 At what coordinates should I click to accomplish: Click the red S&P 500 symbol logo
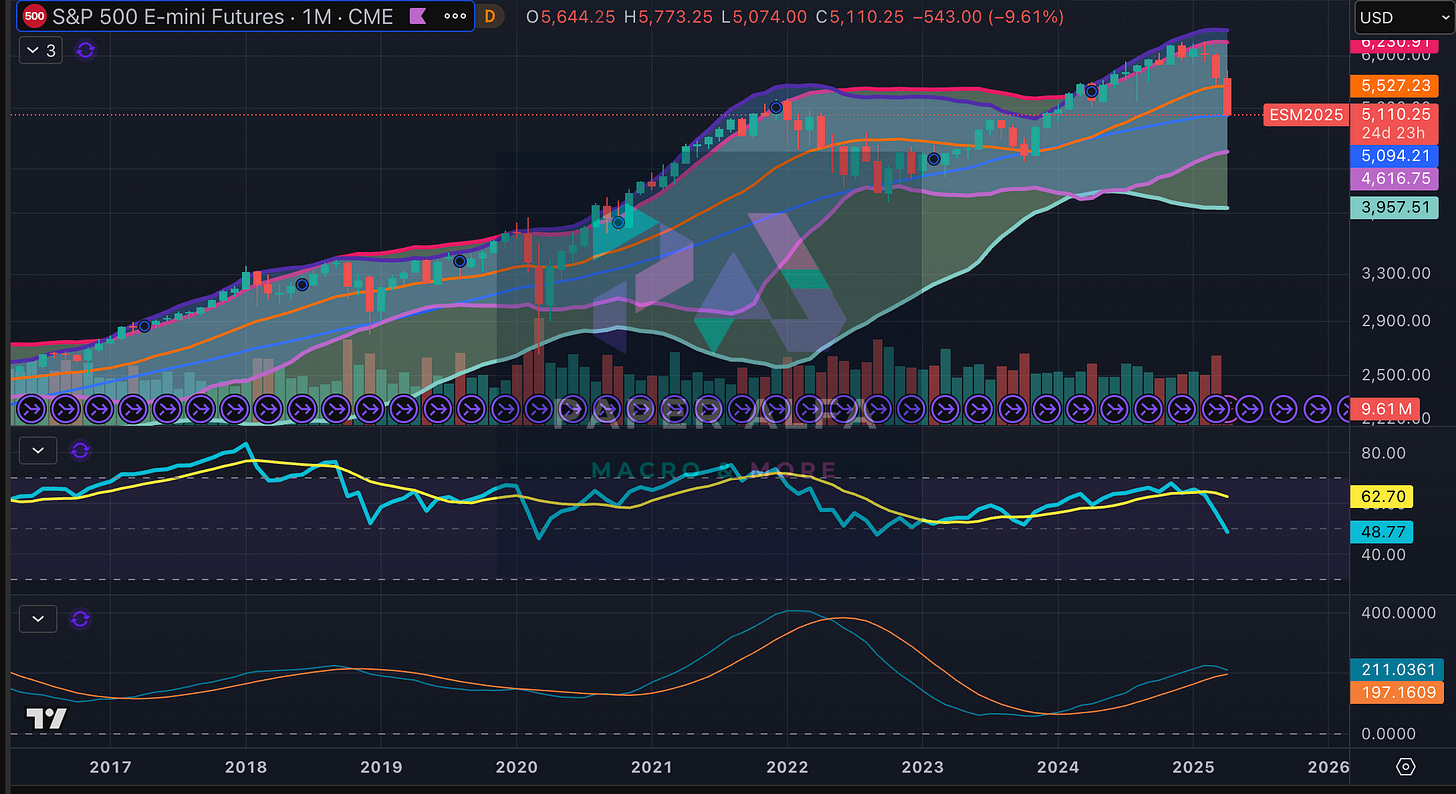[34, 16]
